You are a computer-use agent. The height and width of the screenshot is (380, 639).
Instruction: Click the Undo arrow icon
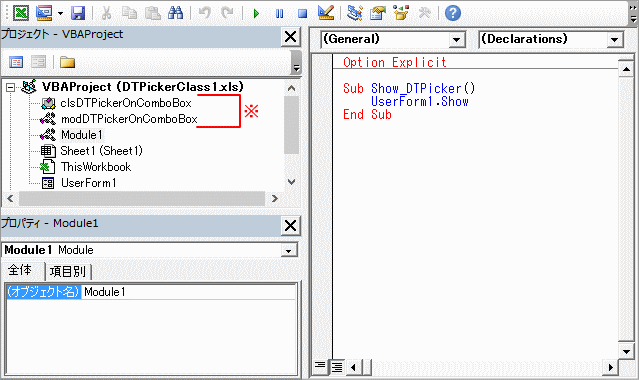[x=205, y=13]
